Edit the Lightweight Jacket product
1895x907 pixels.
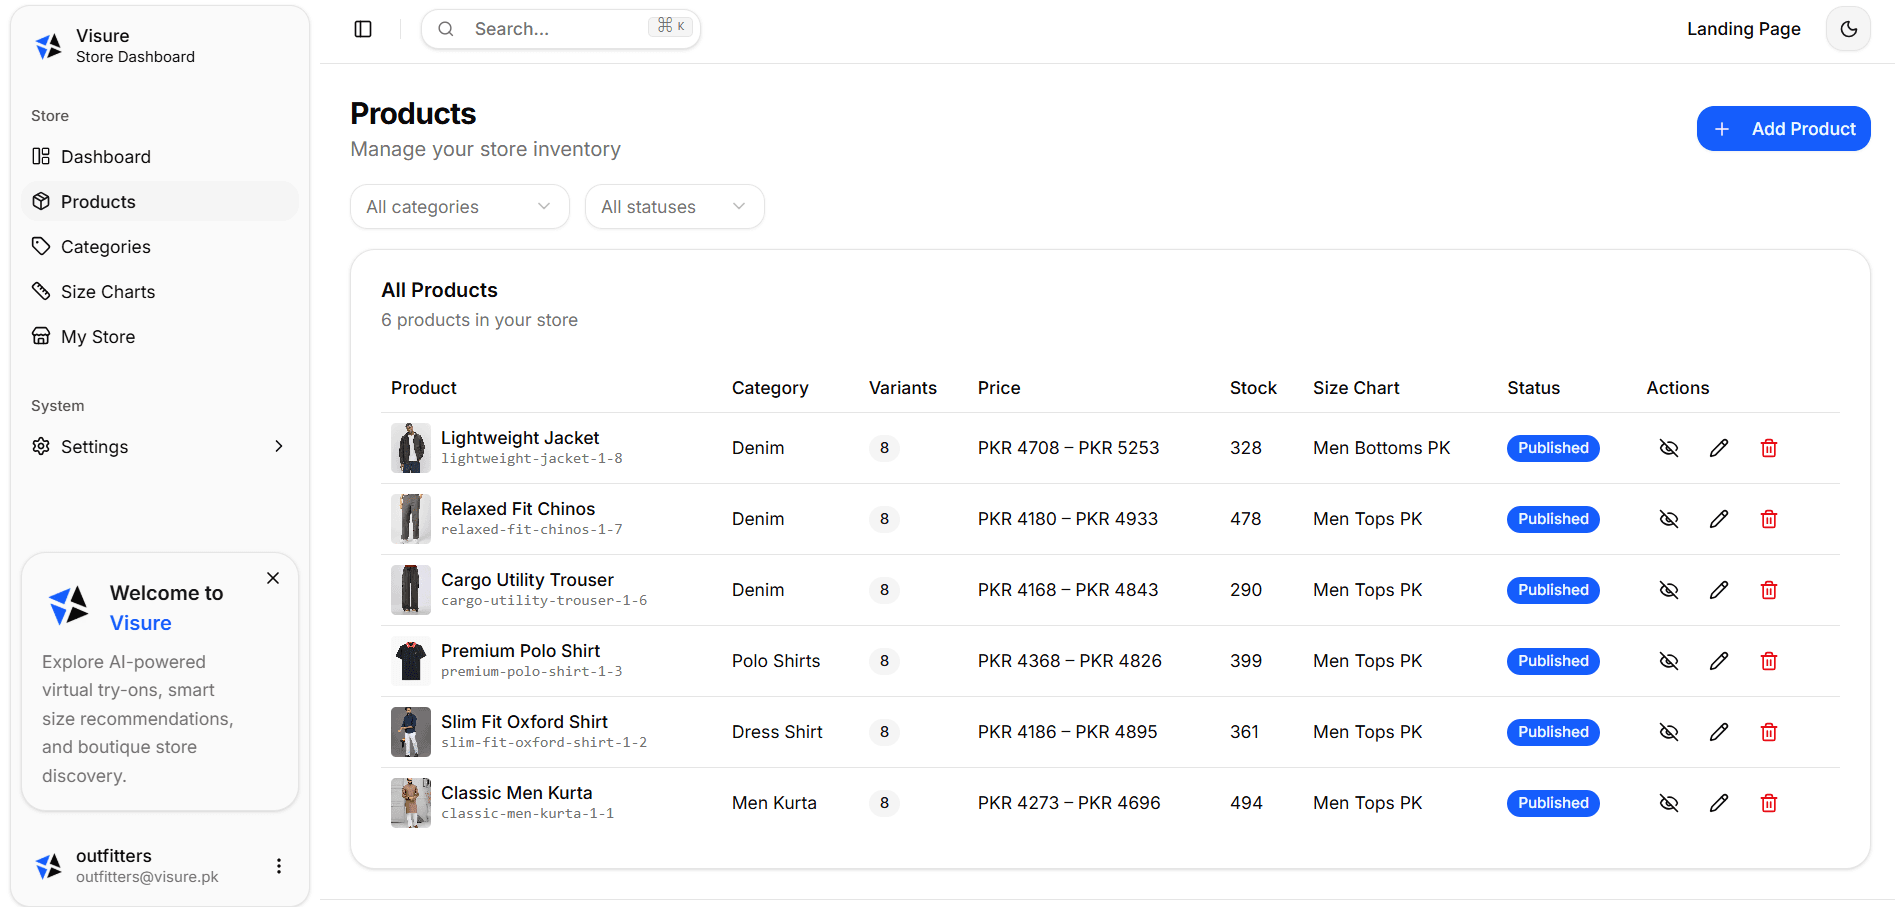(1718, 448)
